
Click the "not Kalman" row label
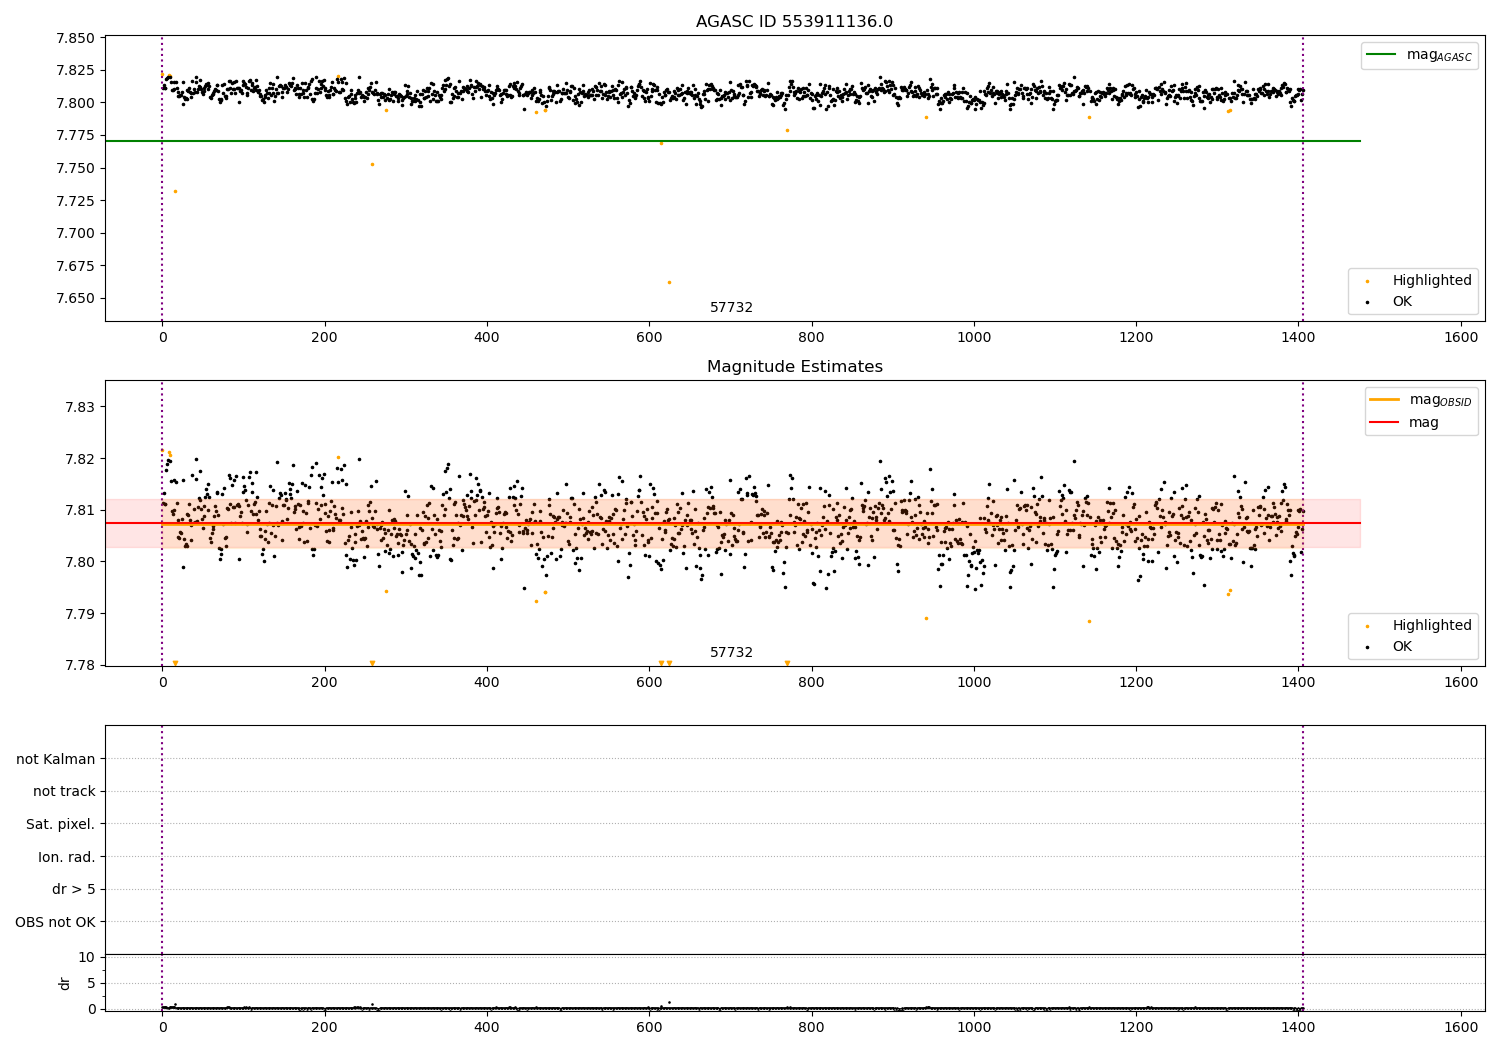56,759
